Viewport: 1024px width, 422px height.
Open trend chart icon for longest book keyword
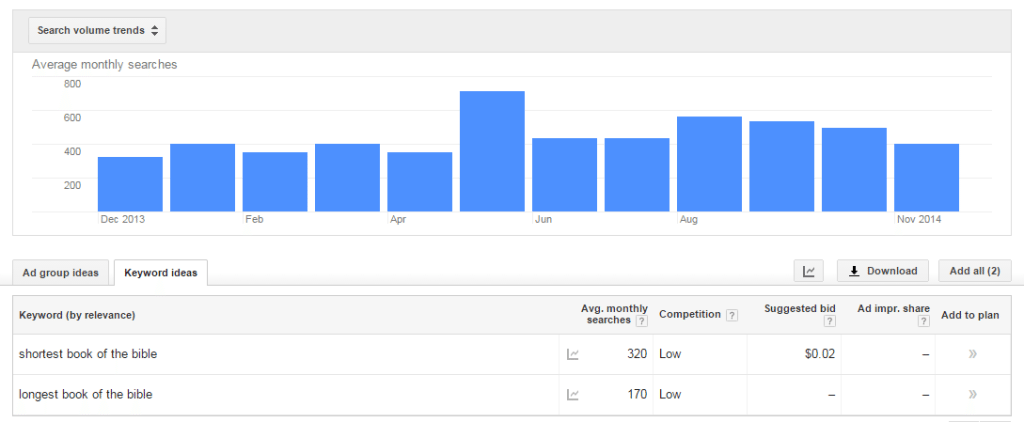pos(573,395)
